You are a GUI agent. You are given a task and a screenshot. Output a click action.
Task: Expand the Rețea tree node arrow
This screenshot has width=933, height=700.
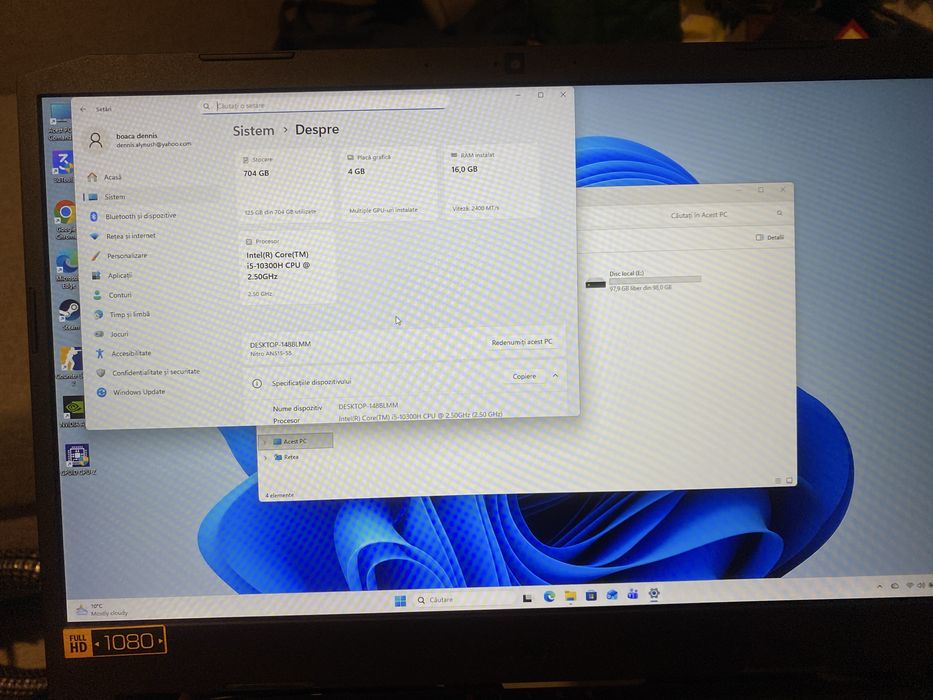[x=265, y=458]
